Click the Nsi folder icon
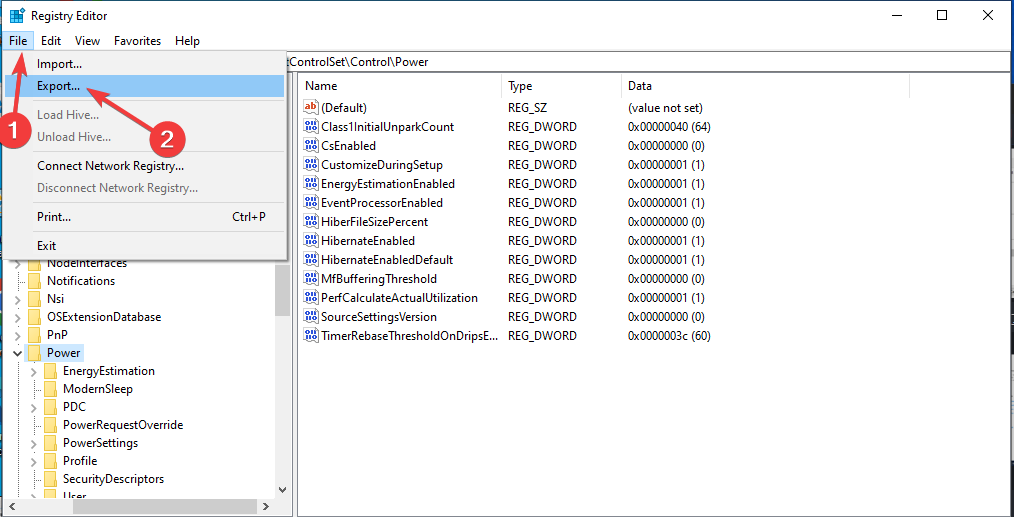This screenshot has width=1014, height=517. pyautogui.click(x=35, y=299)
